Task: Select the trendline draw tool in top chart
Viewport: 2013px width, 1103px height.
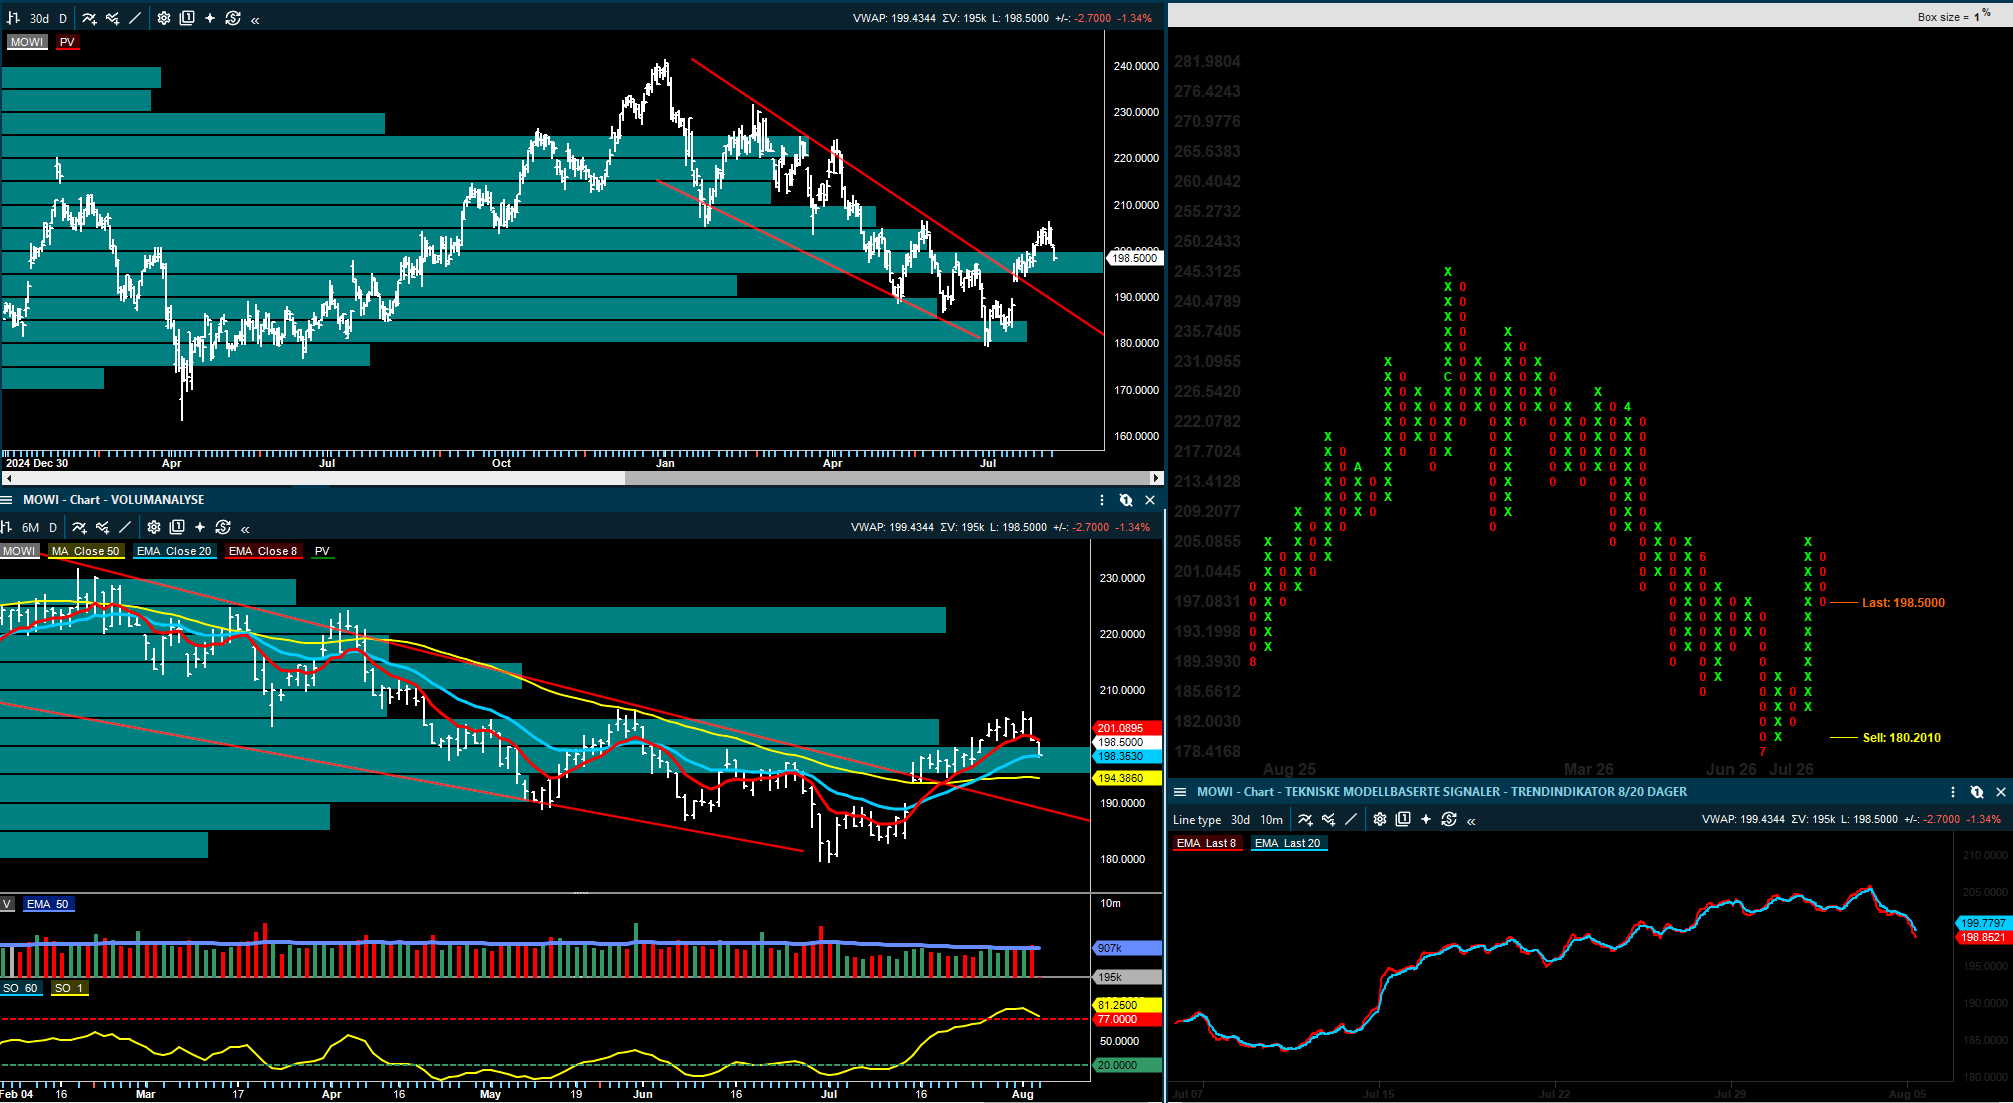Action: point(135,18)
